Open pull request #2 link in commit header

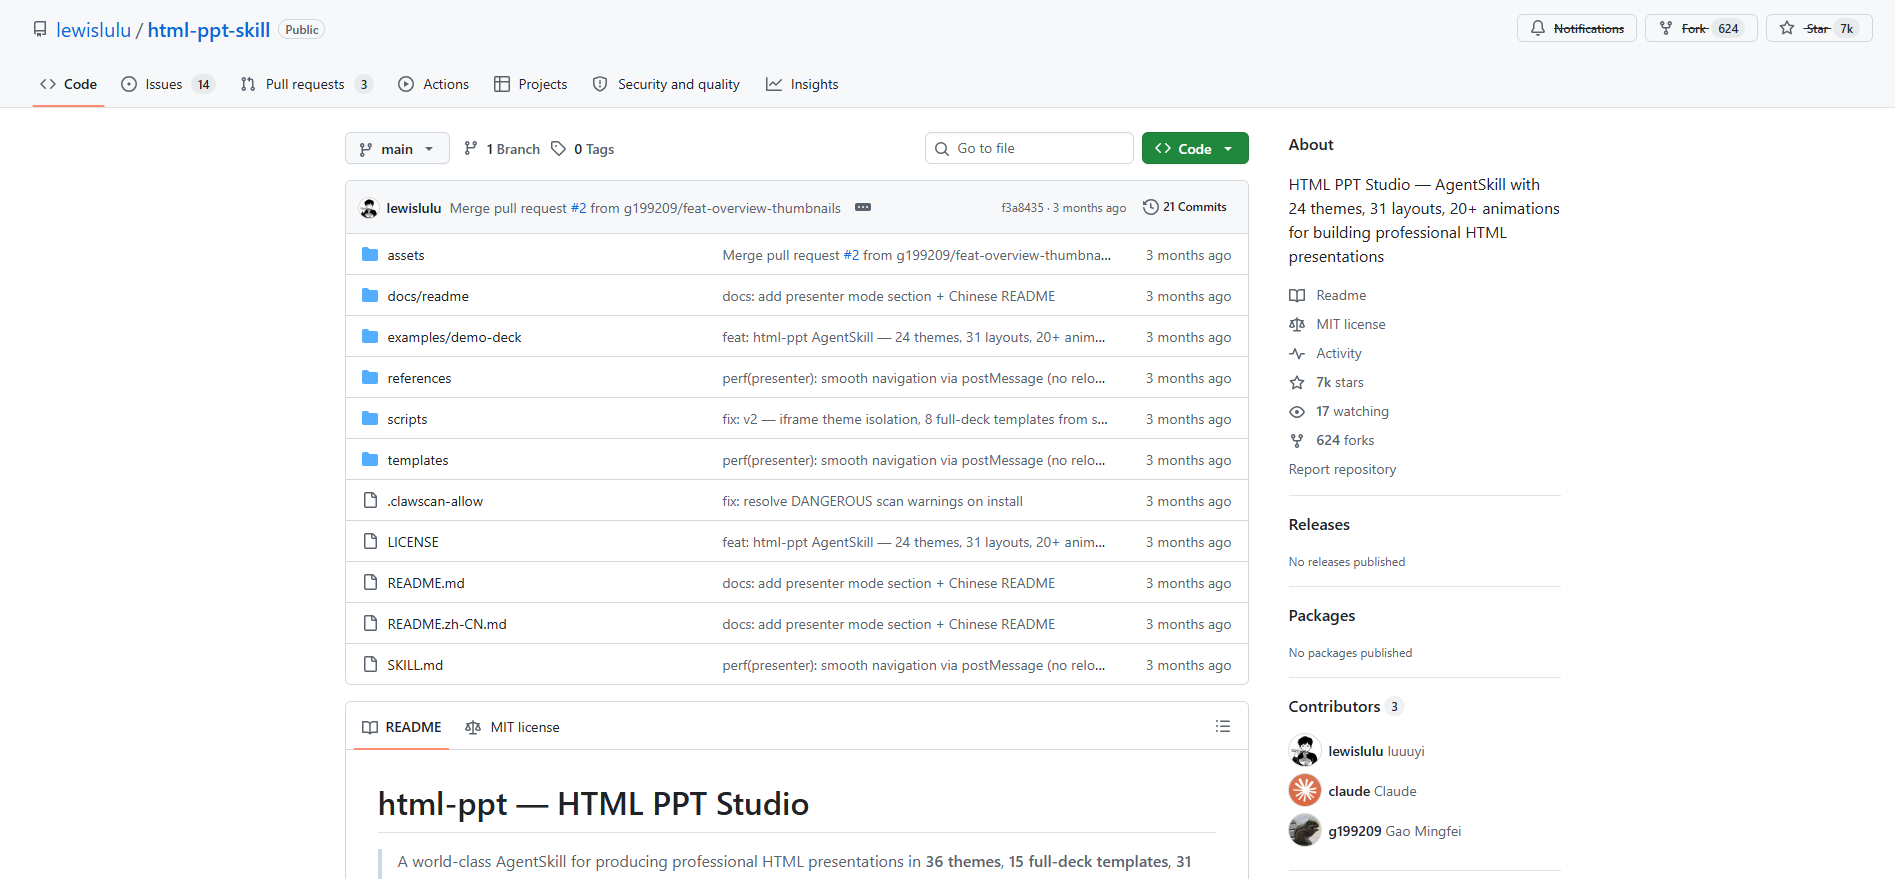(x=578, y=208)
